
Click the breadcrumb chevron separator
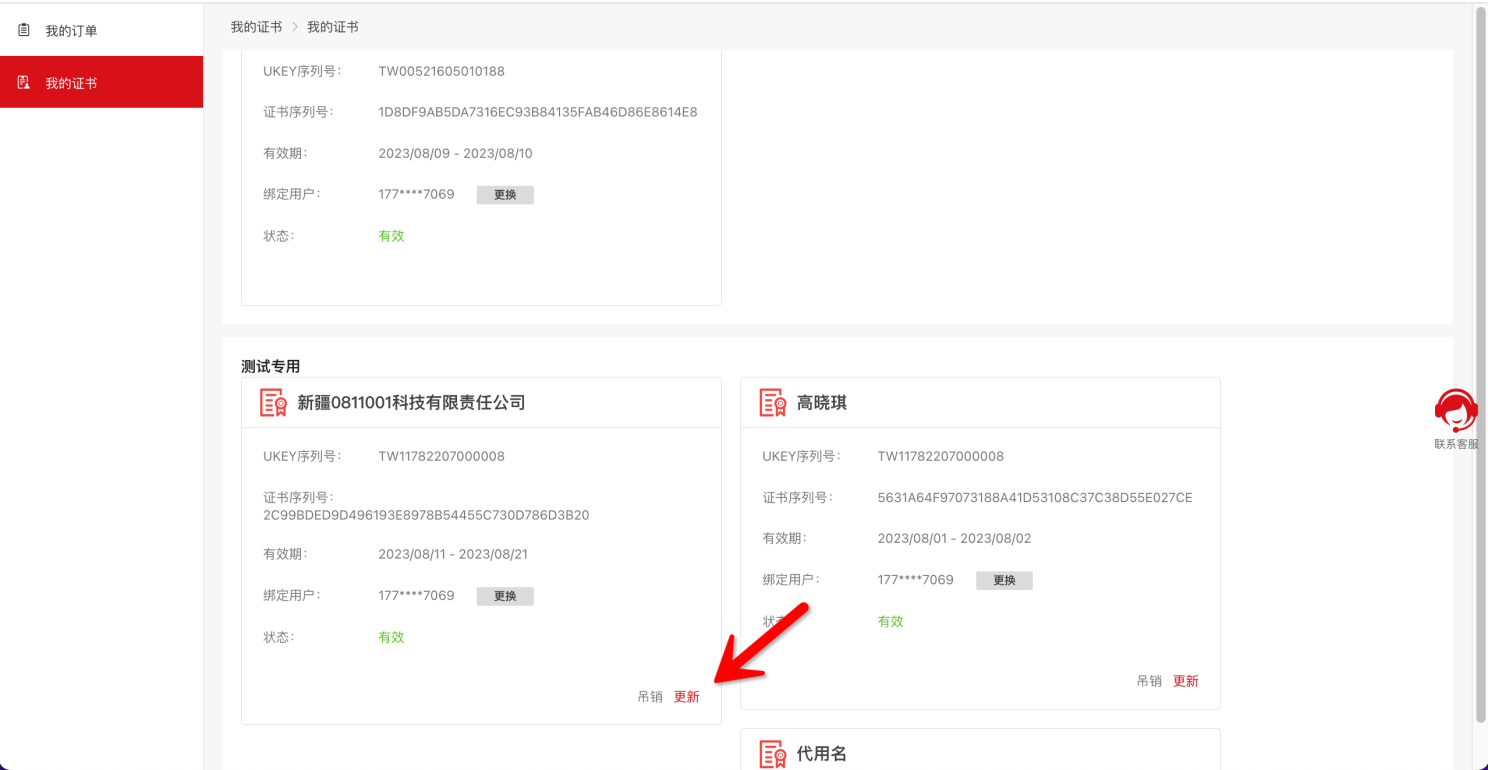295,27
